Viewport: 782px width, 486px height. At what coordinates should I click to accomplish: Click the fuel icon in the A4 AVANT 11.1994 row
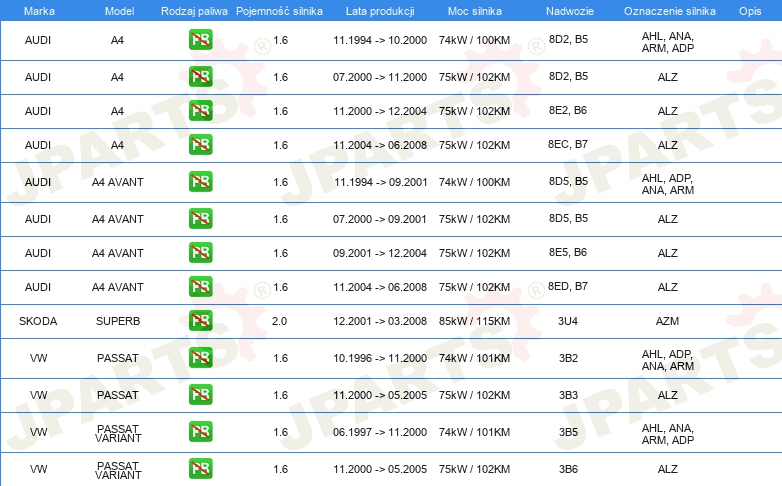pos(200,181)
